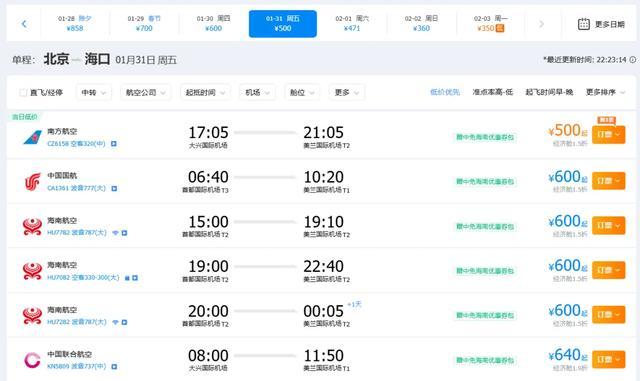Screen dimensions: 640x381
Task: Expand the 起抵时间 filter dropdown
Action: pyautogui.click(x=205, y=93)
